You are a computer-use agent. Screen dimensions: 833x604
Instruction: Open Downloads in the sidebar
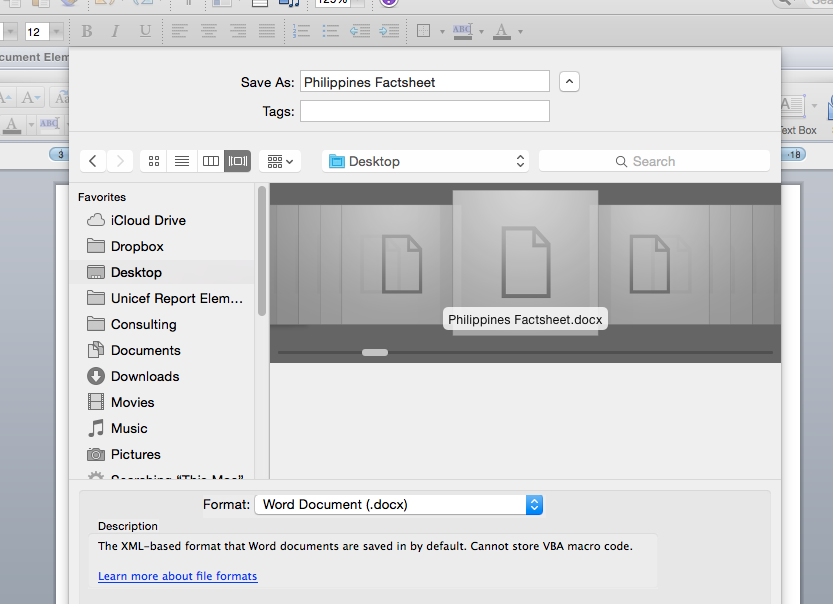click(144, 376)
